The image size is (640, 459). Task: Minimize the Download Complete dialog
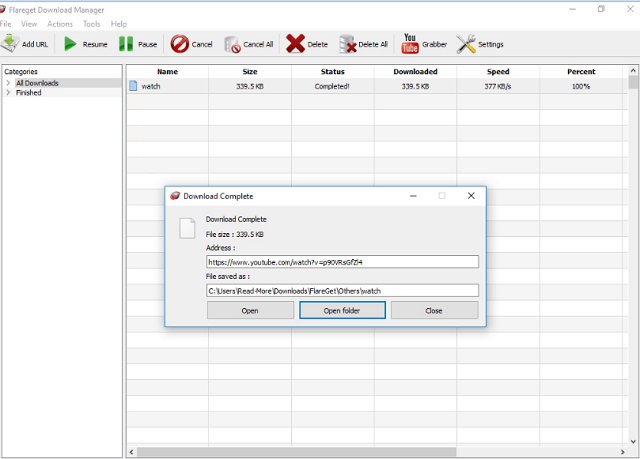tap(413, 196)
